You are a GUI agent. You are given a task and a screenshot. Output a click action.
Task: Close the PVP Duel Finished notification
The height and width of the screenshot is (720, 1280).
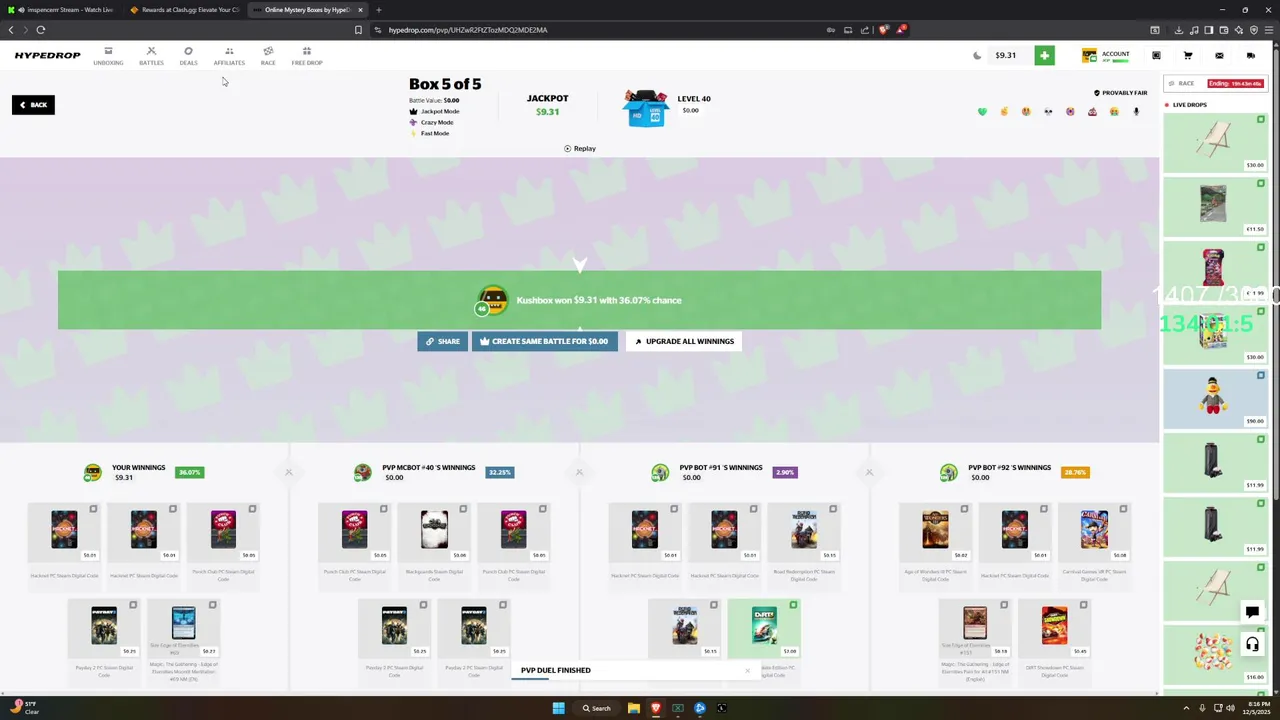[746, 670]
